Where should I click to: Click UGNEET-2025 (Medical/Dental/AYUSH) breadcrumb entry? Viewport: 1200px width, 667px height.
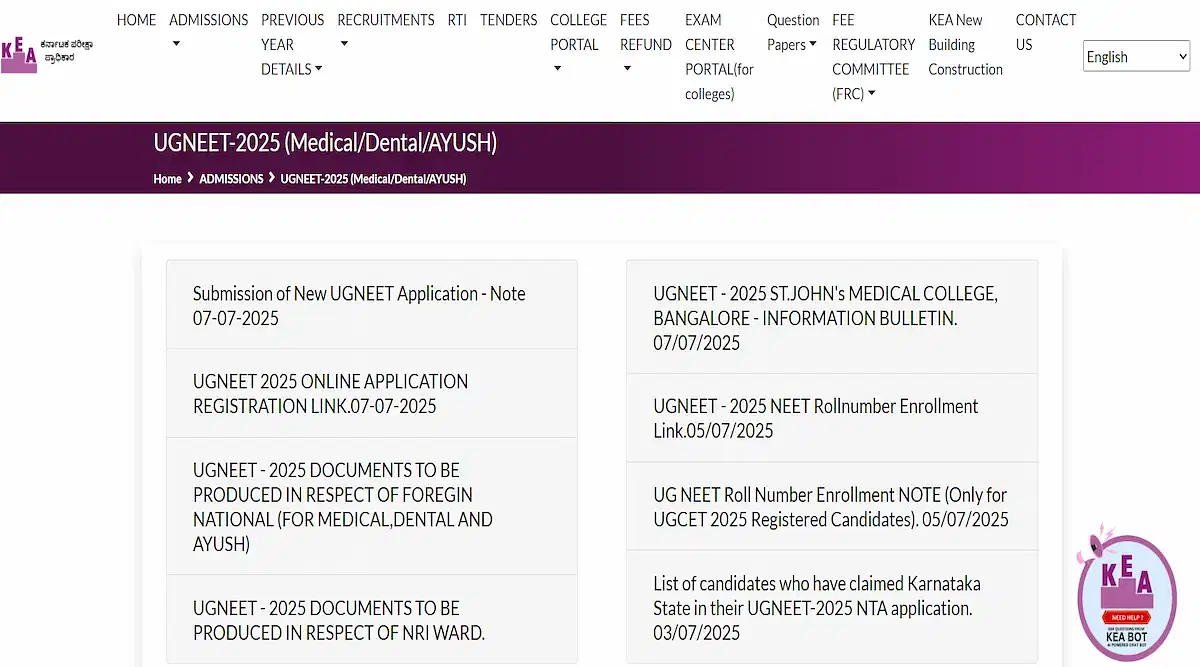point(373,179)
